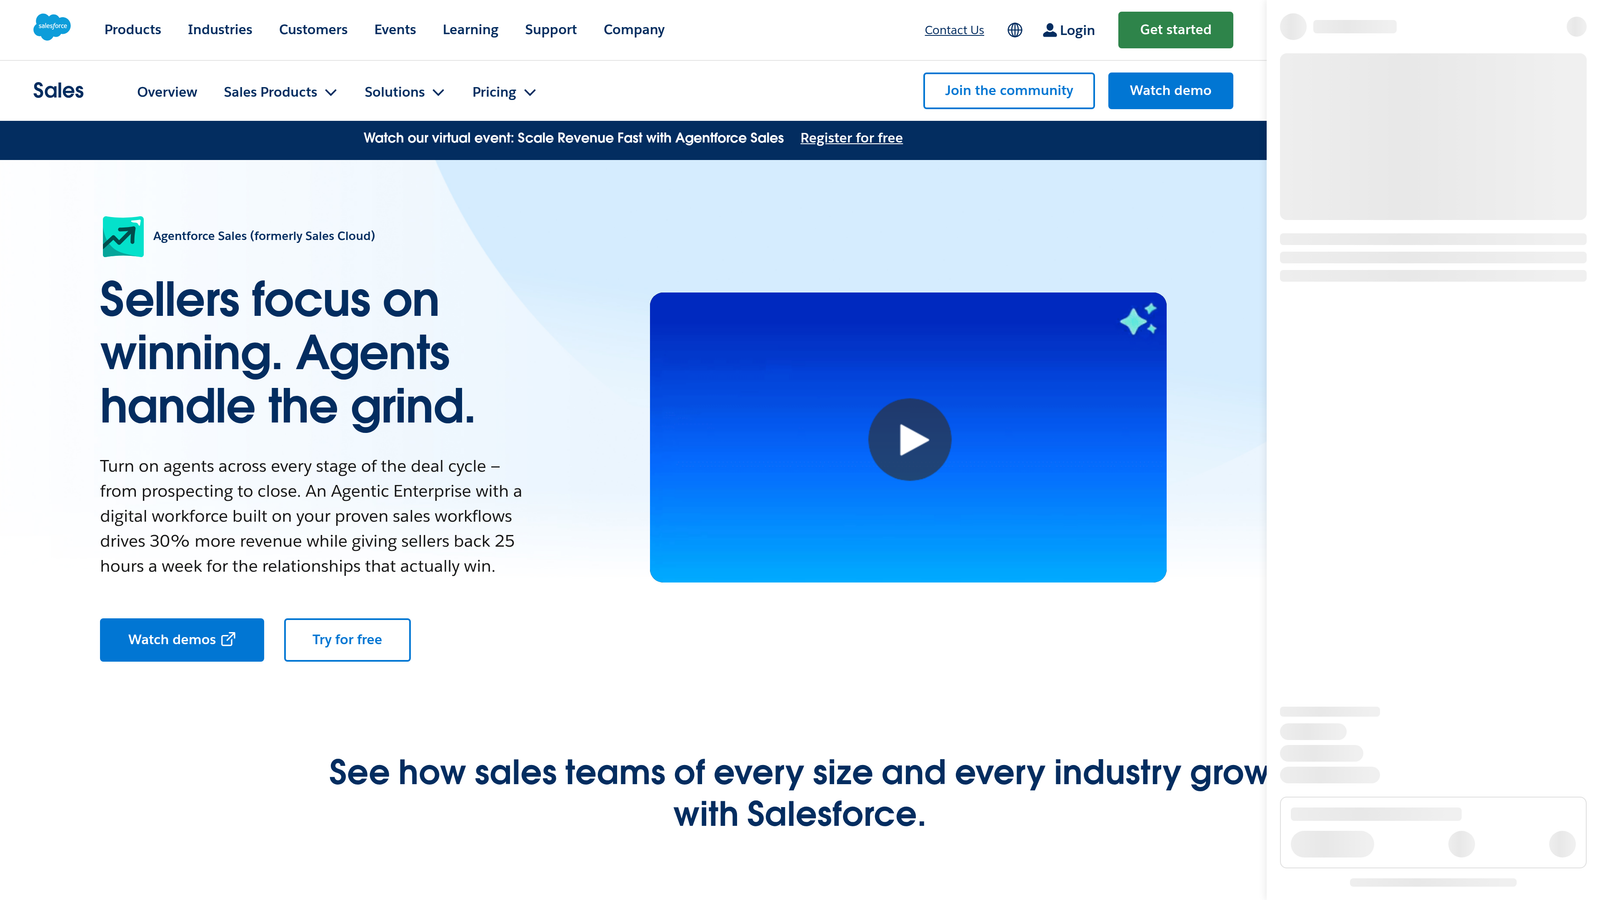The width and height of the screenshot is (1600, 900).
Task: Click the Login user icon
Action: [1050, 30]
